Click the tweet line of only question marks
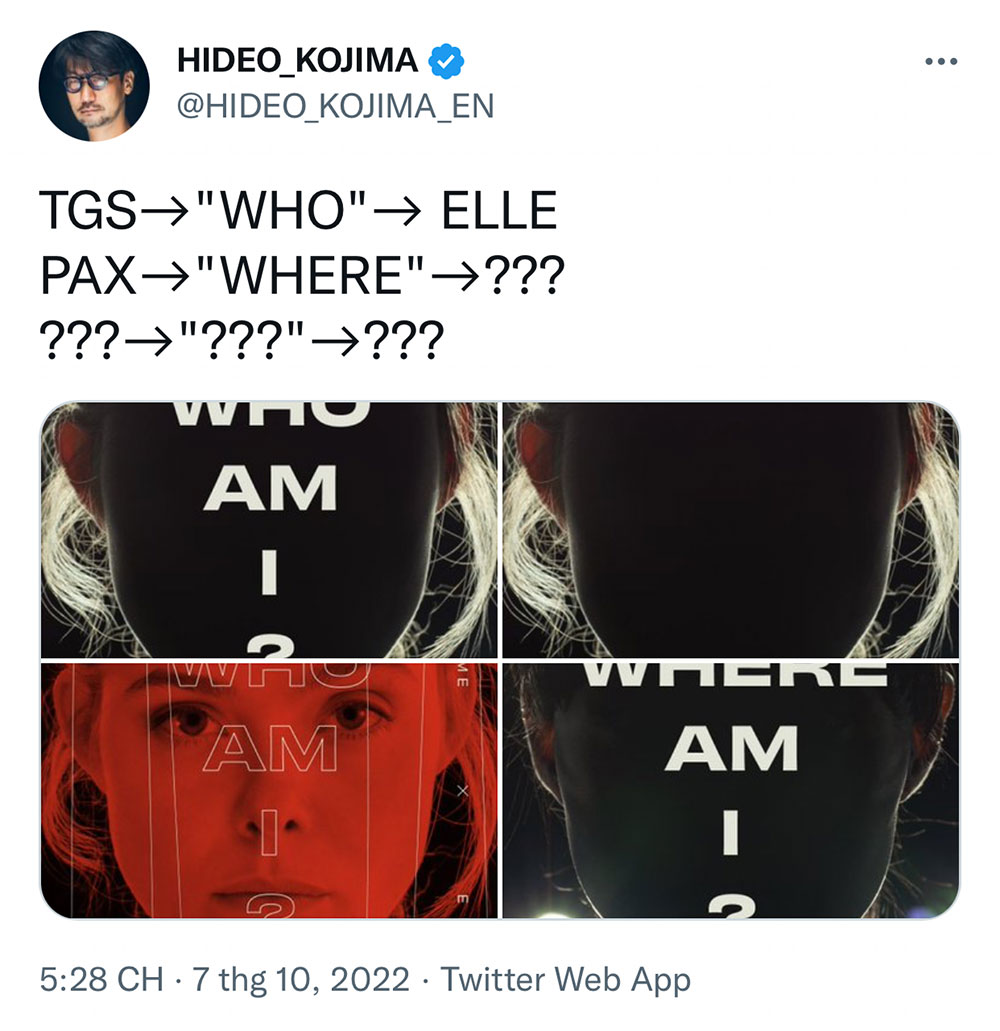The height and width of the screenshot is (1031, 1000). tap(242, 341)
